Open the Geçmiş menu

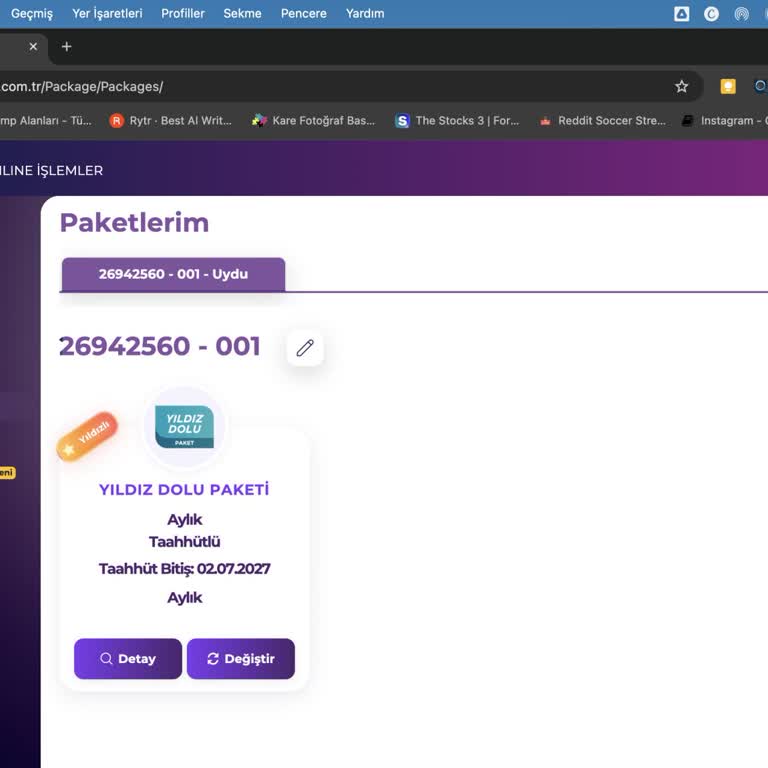[x=32, y=14]
